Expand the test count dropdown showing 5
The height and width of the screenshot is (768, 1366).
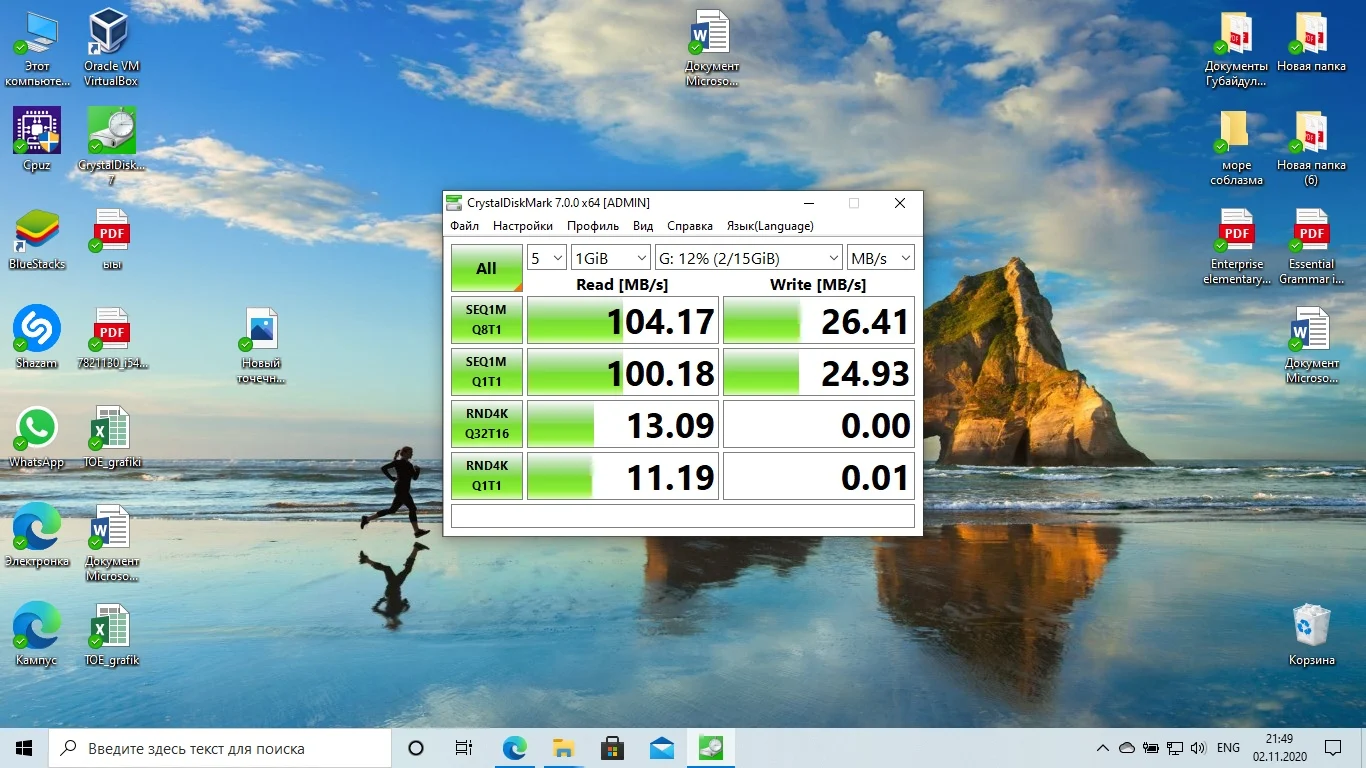tap(547, 258)
